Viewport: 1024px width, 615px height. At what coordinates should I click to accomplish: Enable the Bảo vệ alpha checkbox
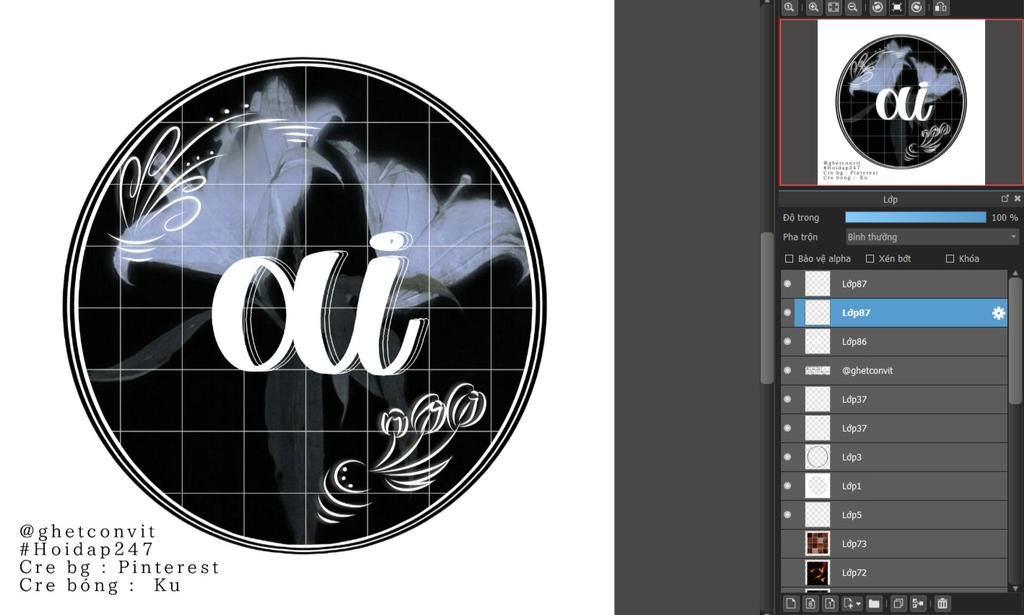coord(789,259)
